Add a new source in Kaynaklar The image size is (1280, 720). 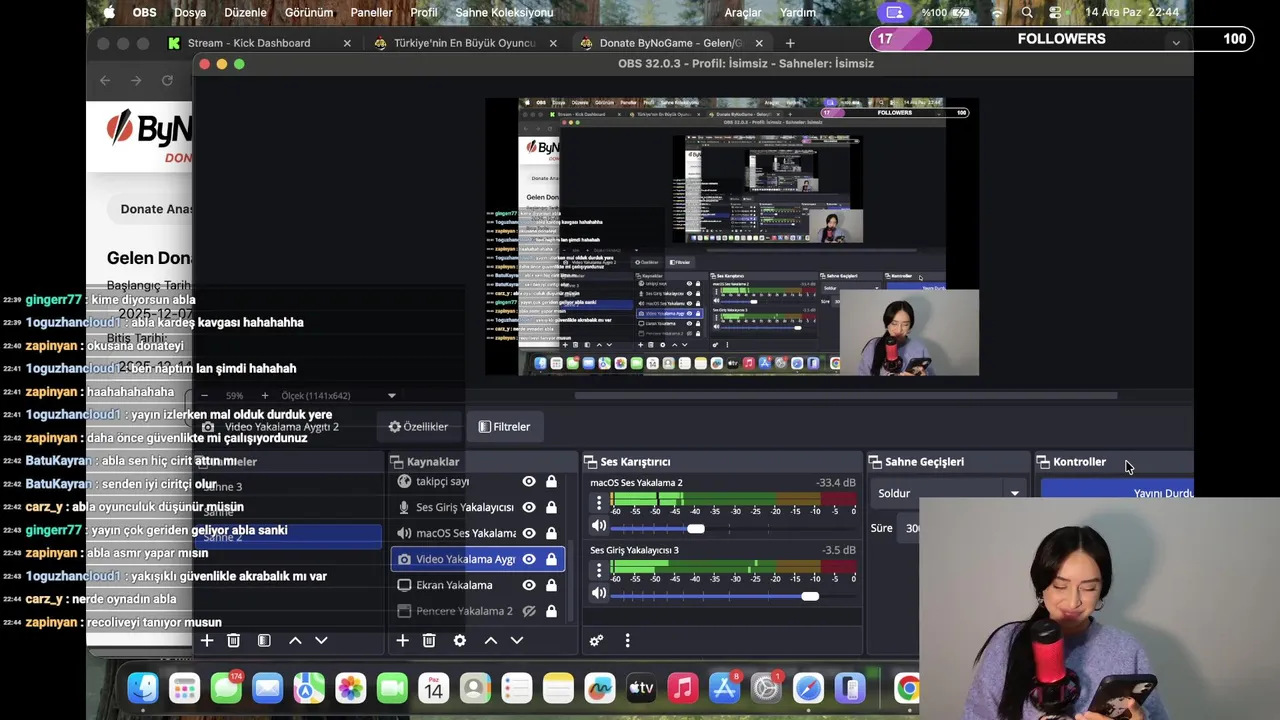click(402, 640)
